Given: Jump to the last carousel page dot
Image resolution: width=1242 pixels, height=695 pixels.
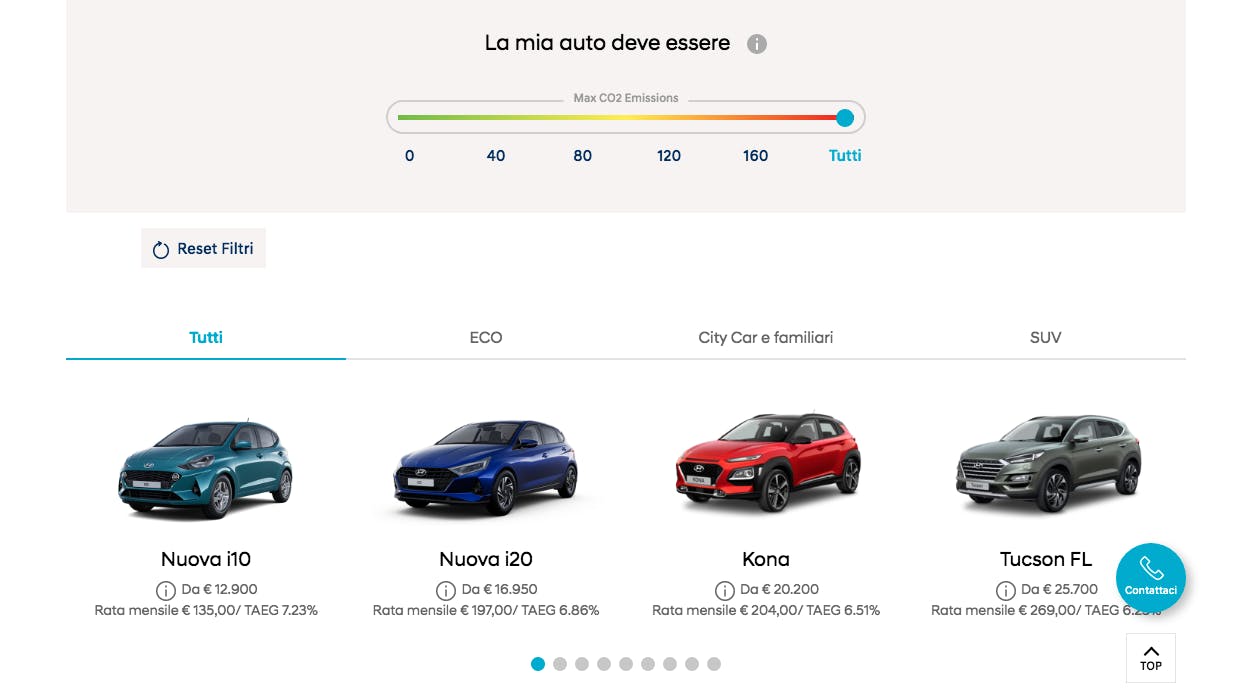Looking at the screenshot, I should click(x=714, y=664).
